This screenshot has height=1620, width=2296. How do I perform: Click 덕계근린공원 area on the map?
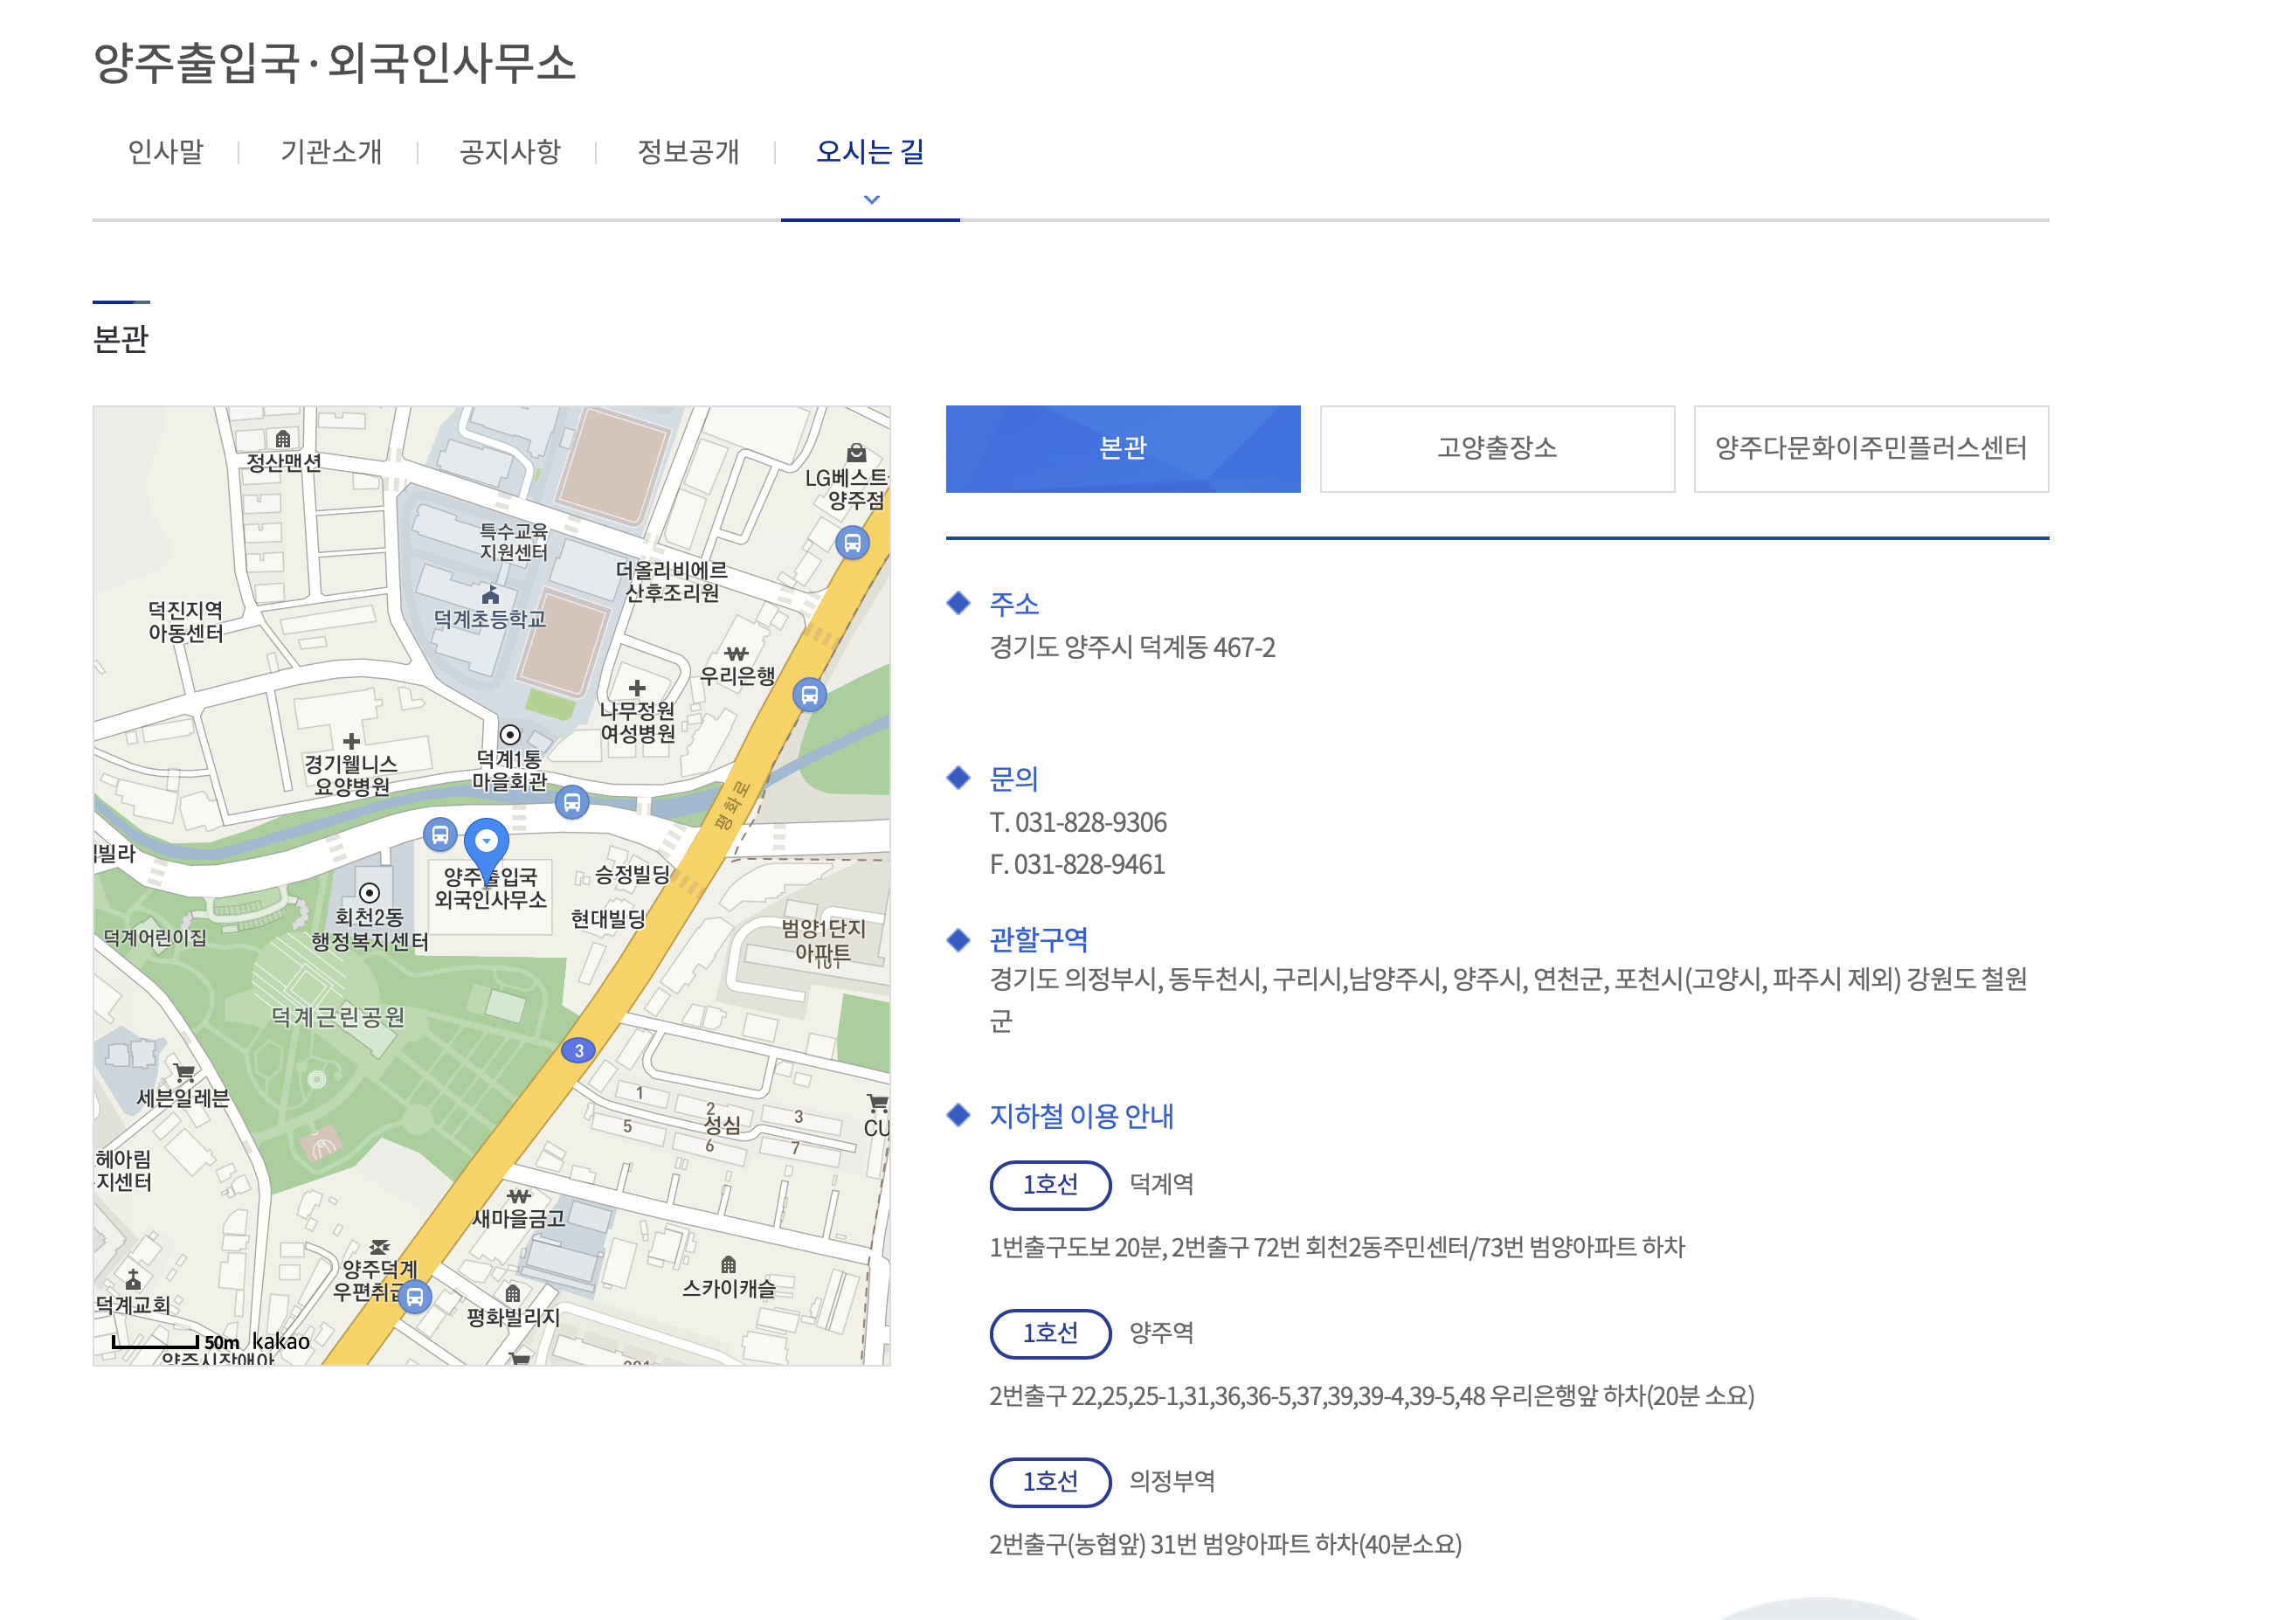pyautogui.click(x=338, y=1018)
